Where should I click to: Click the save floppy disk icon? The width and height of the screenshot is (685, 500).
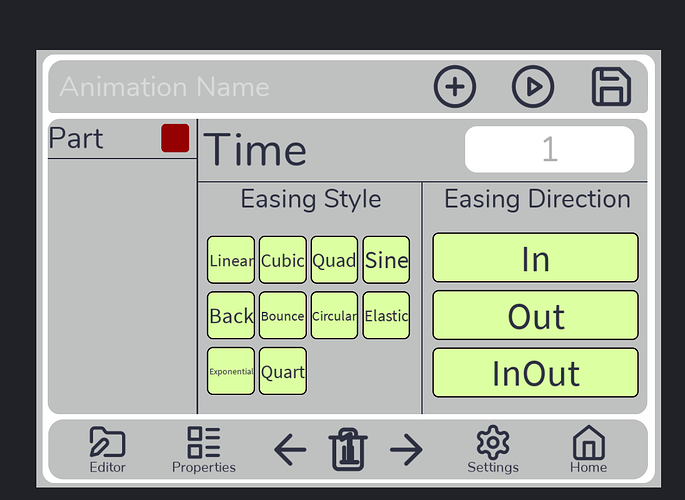point(611,87)
